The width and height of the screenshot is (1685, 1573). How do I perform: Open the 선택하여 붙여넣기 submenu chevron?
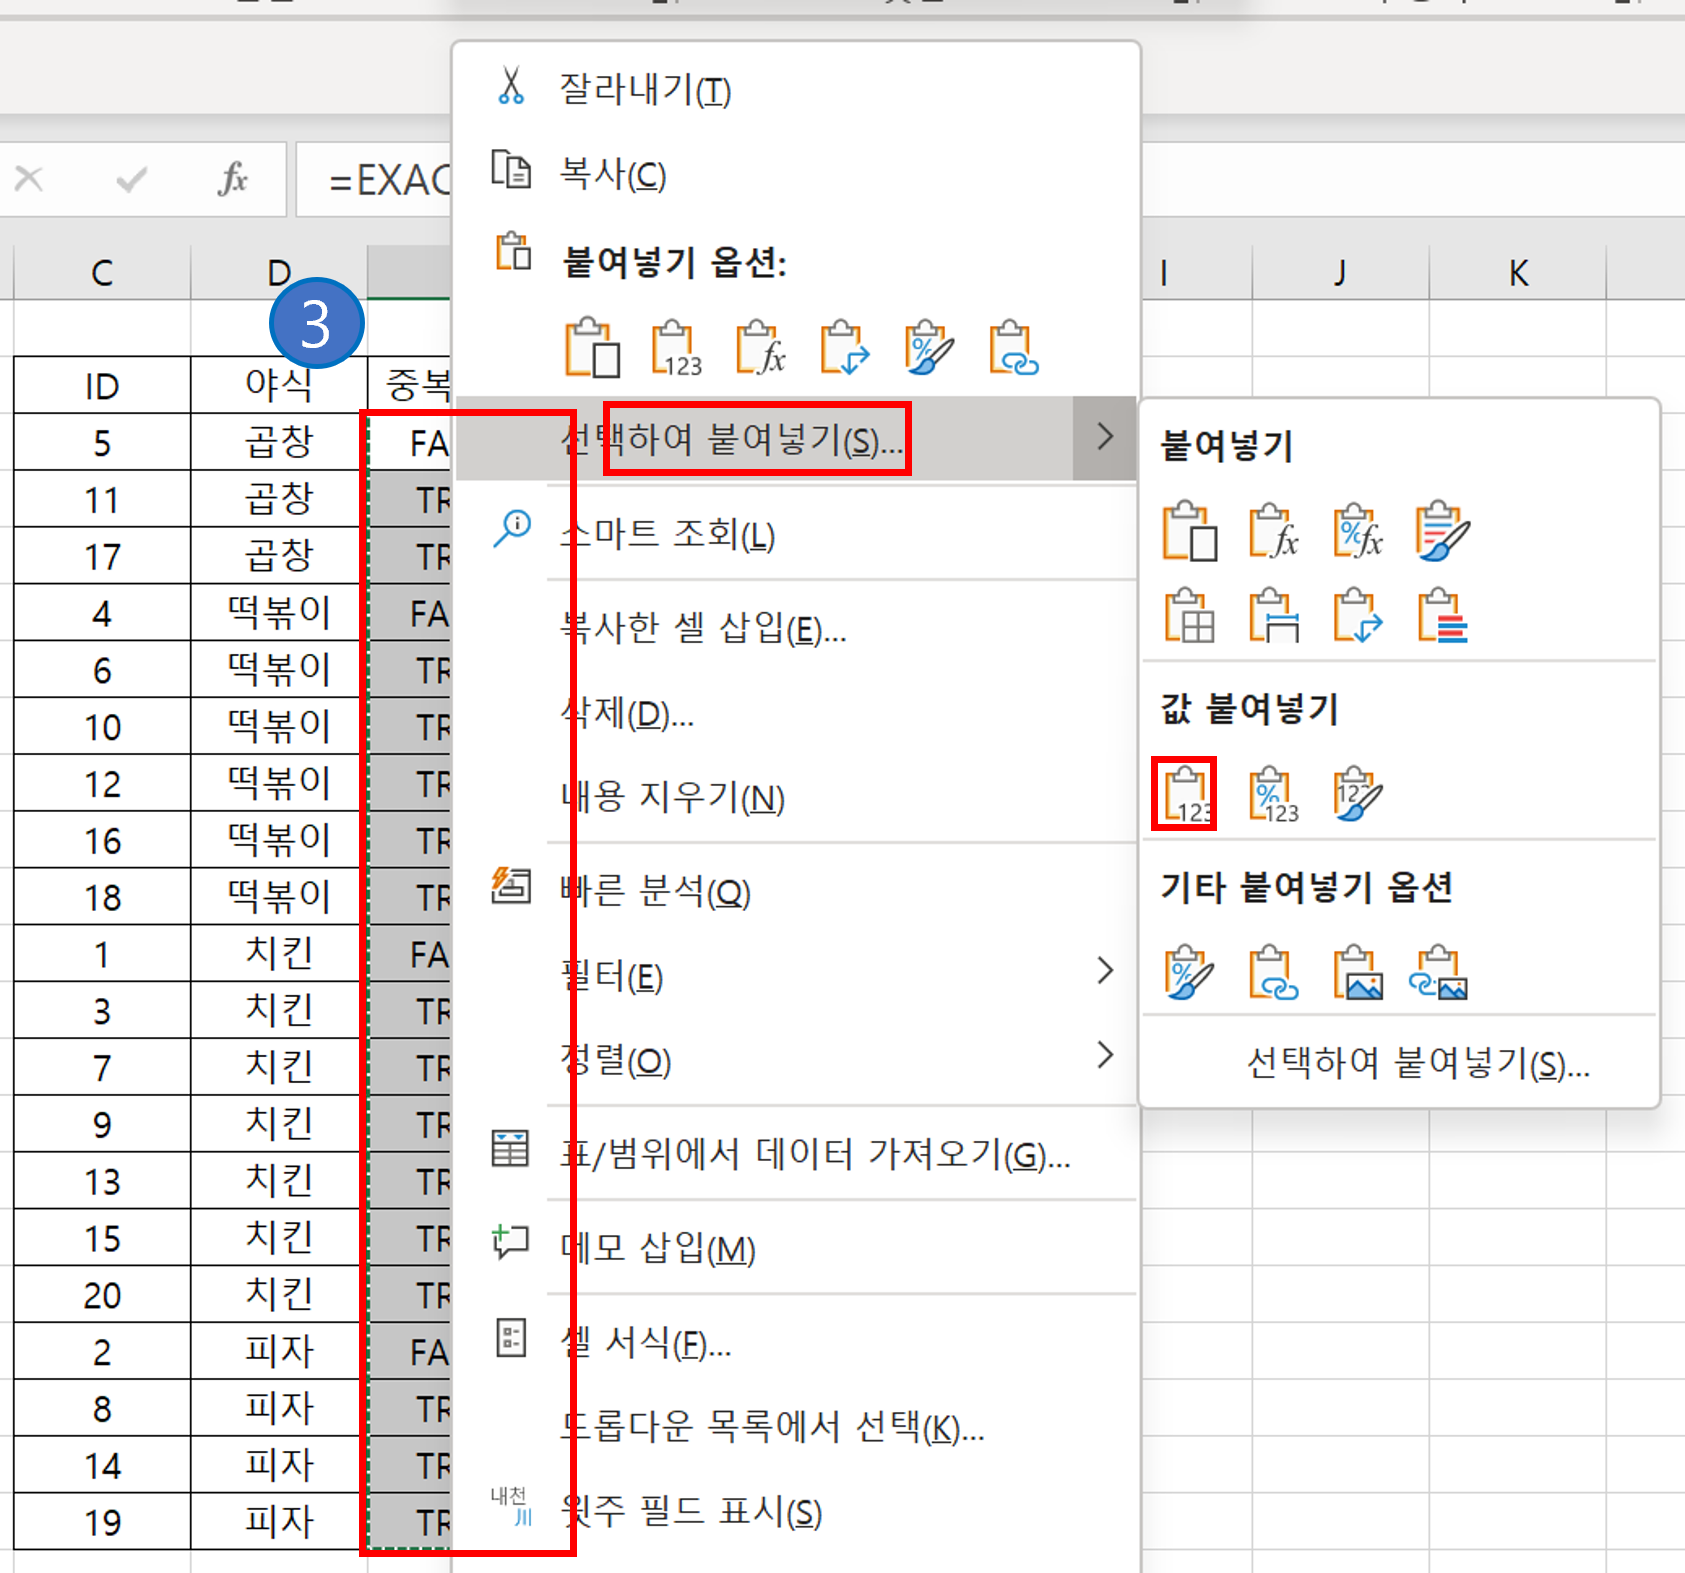pos(1105,437)
